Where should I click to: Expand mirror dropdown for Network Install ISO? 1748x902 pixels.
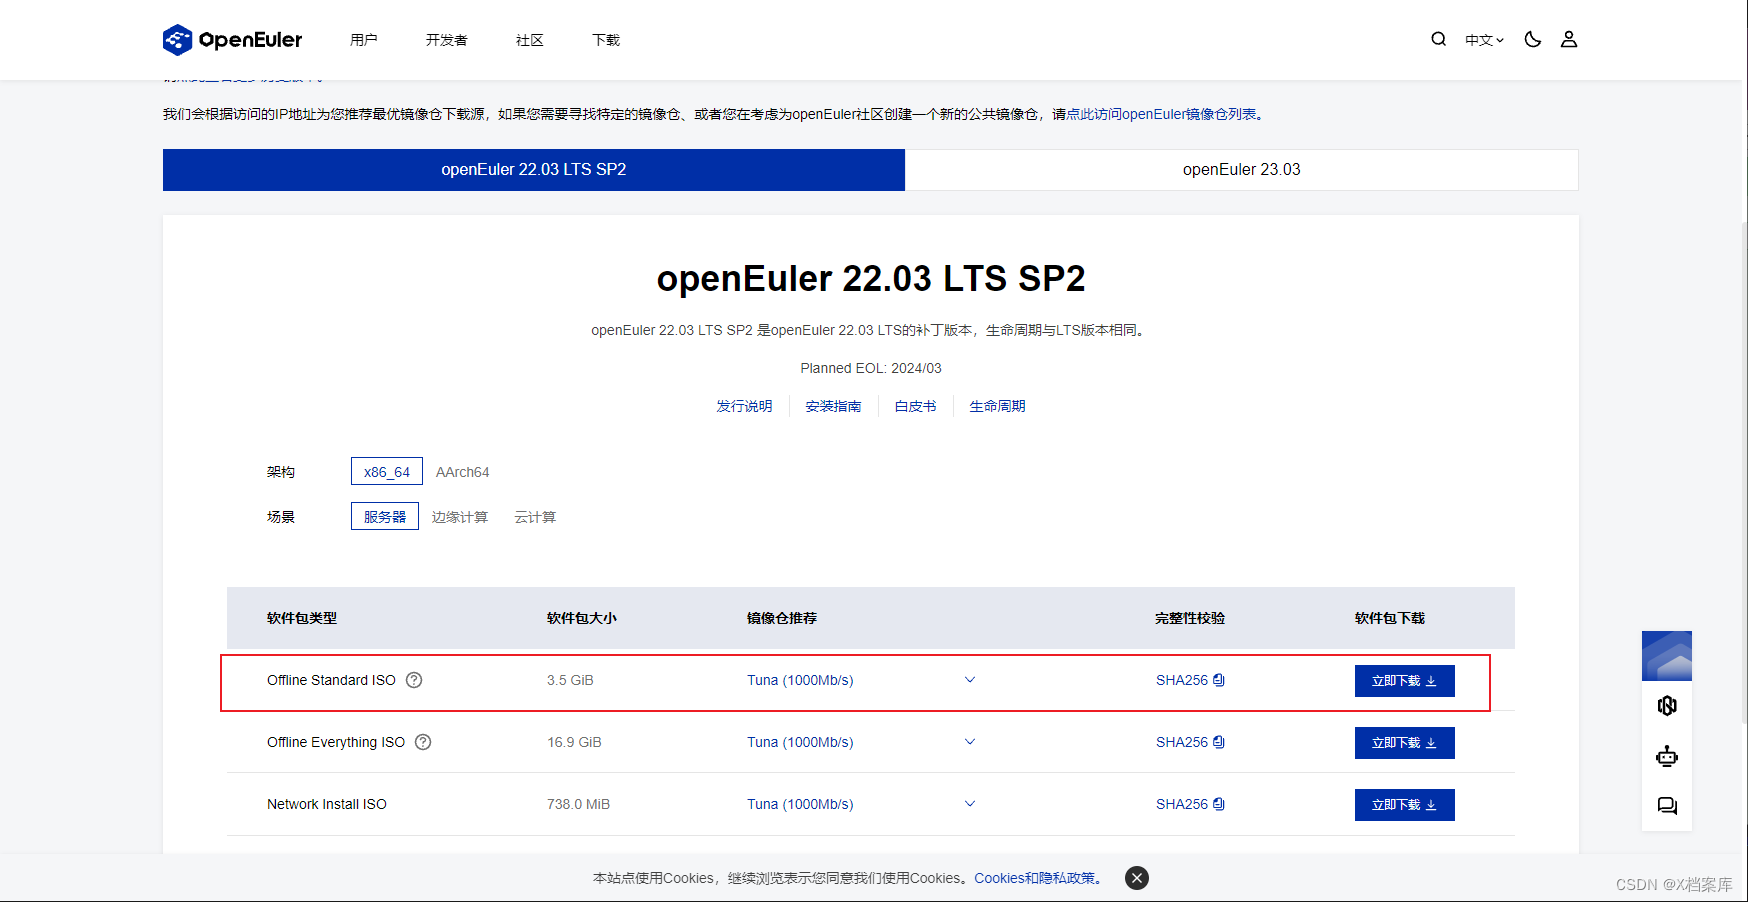tap(969, 804)
